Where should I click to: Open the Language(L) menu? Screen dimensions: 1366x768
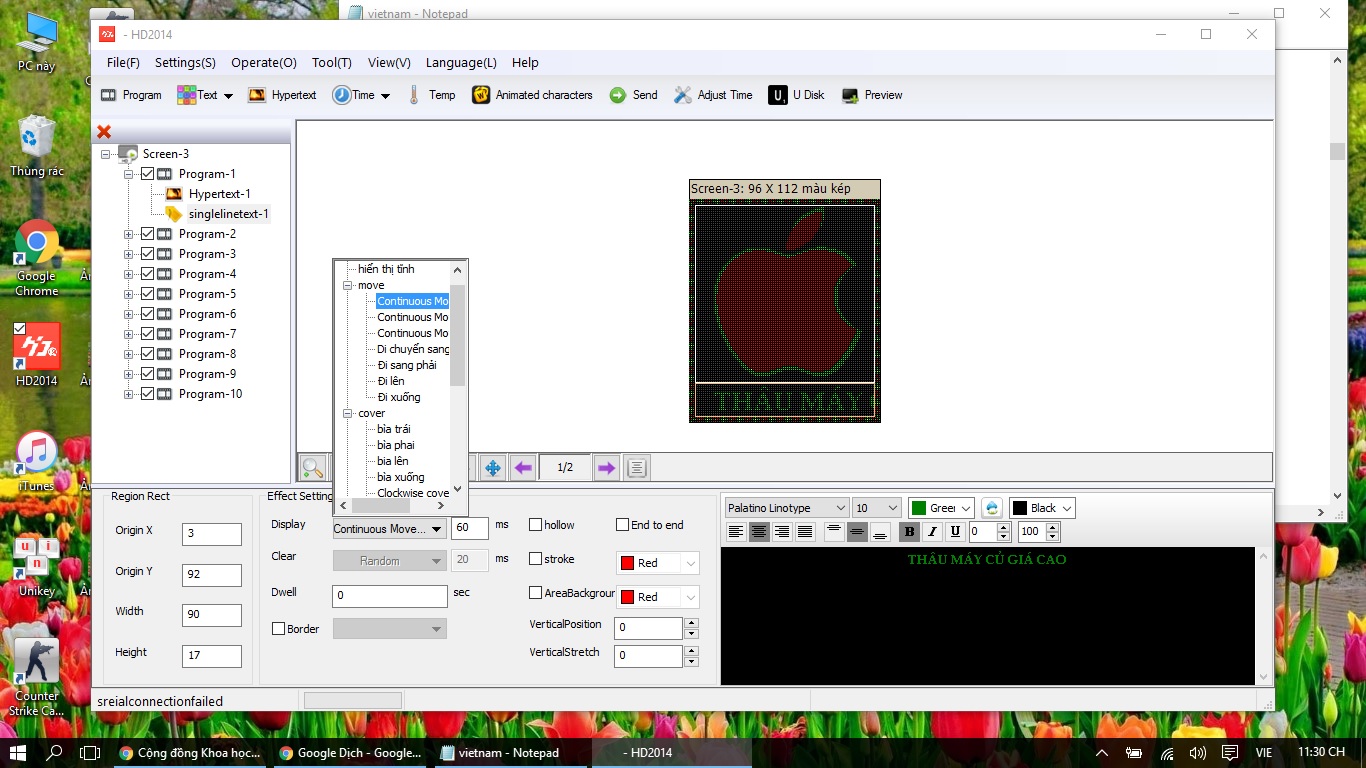point(461,62)
